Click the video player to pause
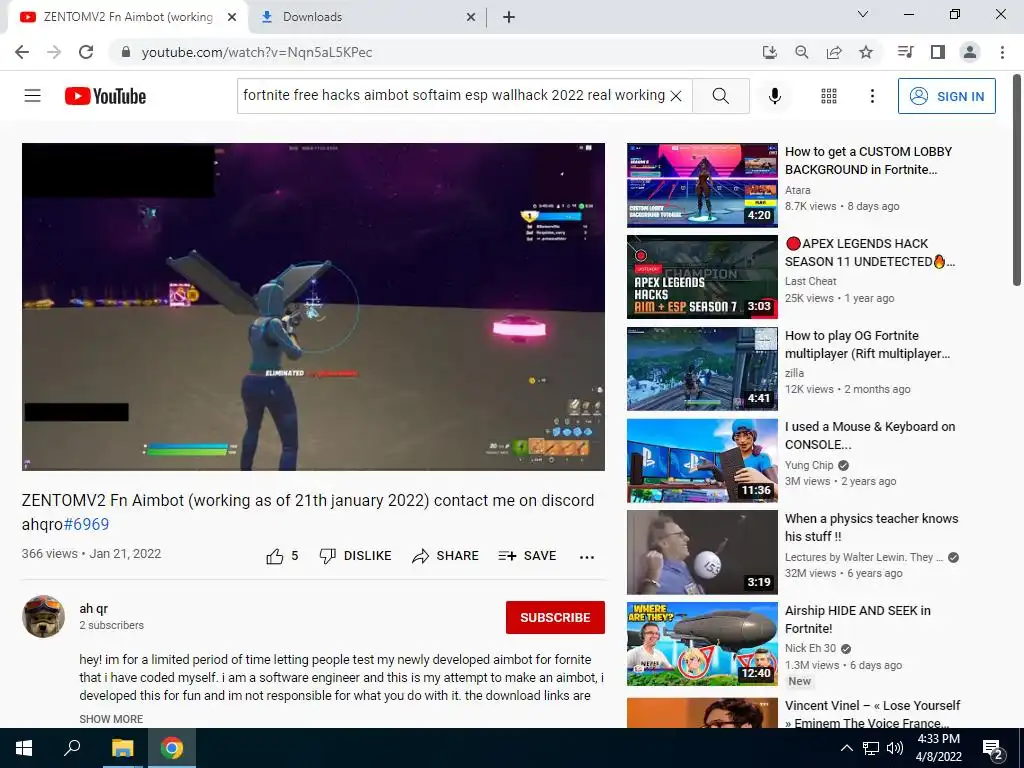1024x768 pixels. tap(313, 307)
